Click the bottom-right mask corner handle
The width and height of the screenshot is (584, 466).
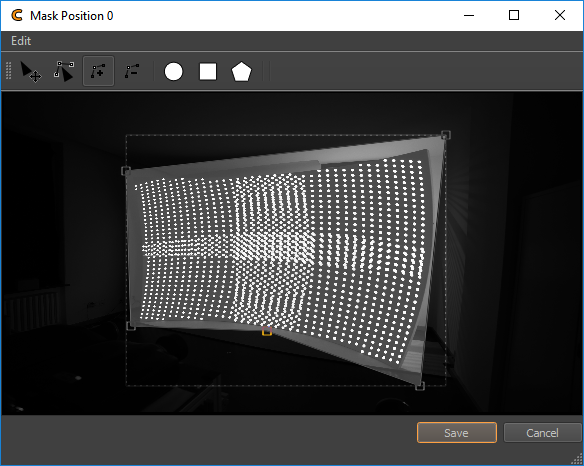coord(420,386)
